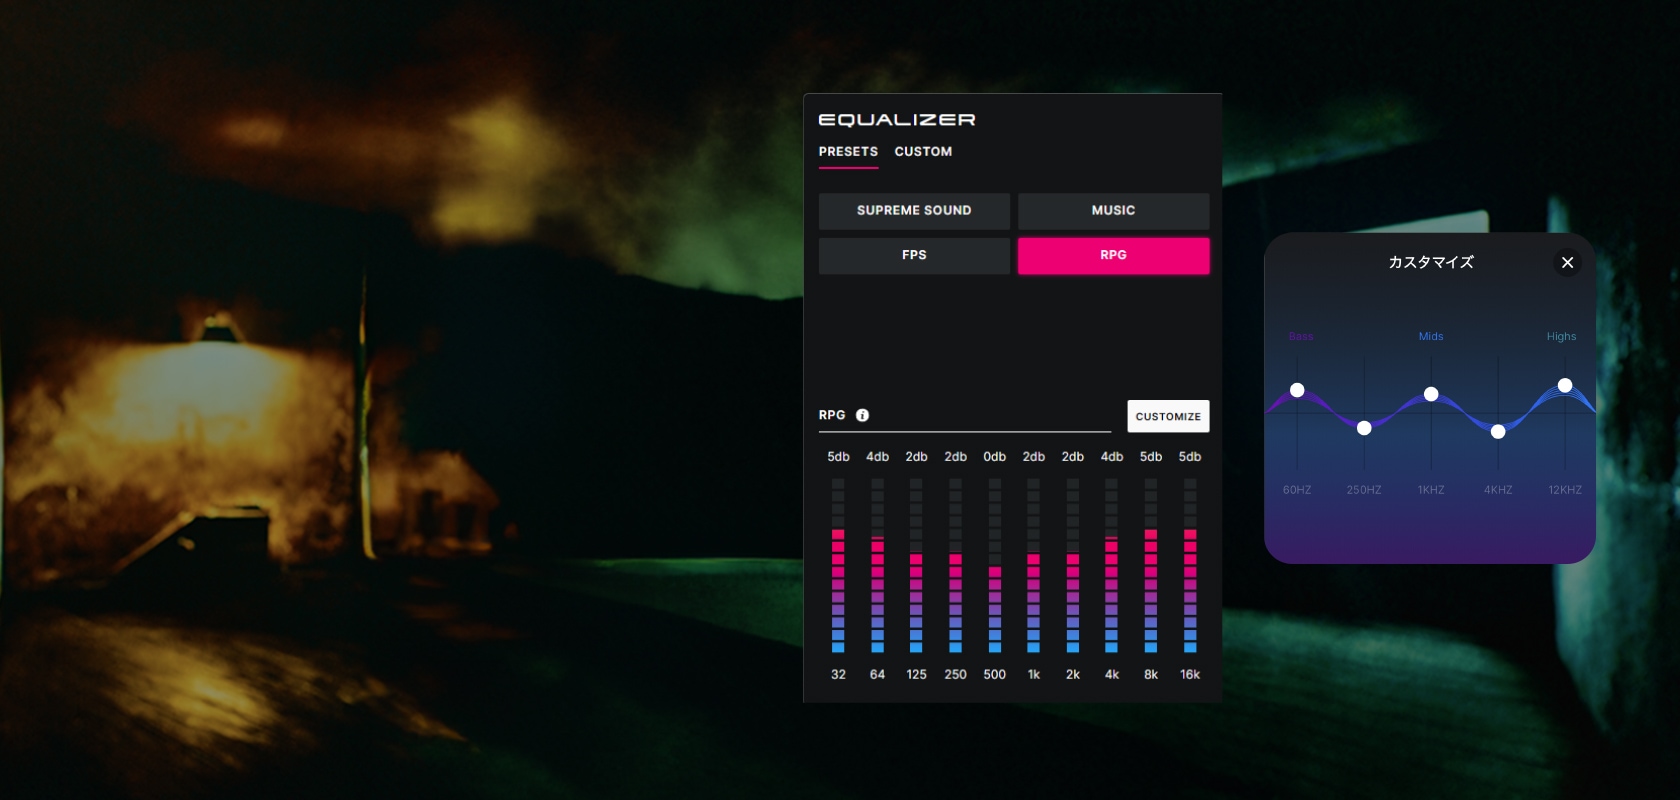Grab the 1KHZ mids slider handle
The height and width of the screenshot is (800, 1680).
tap(1431, 394)
